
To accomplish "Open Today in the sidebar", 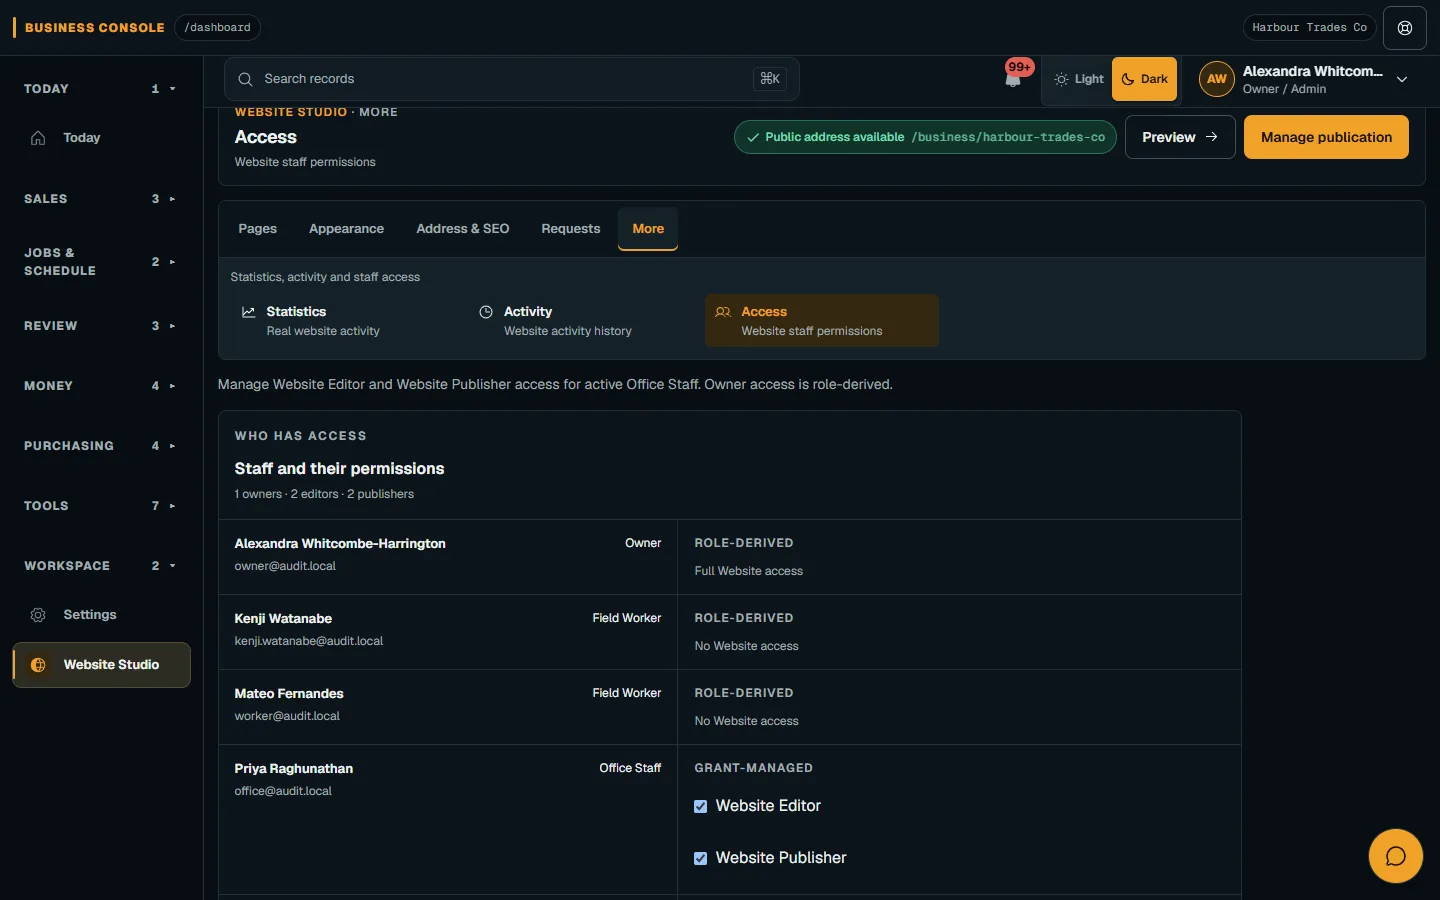I will [101, 138].
